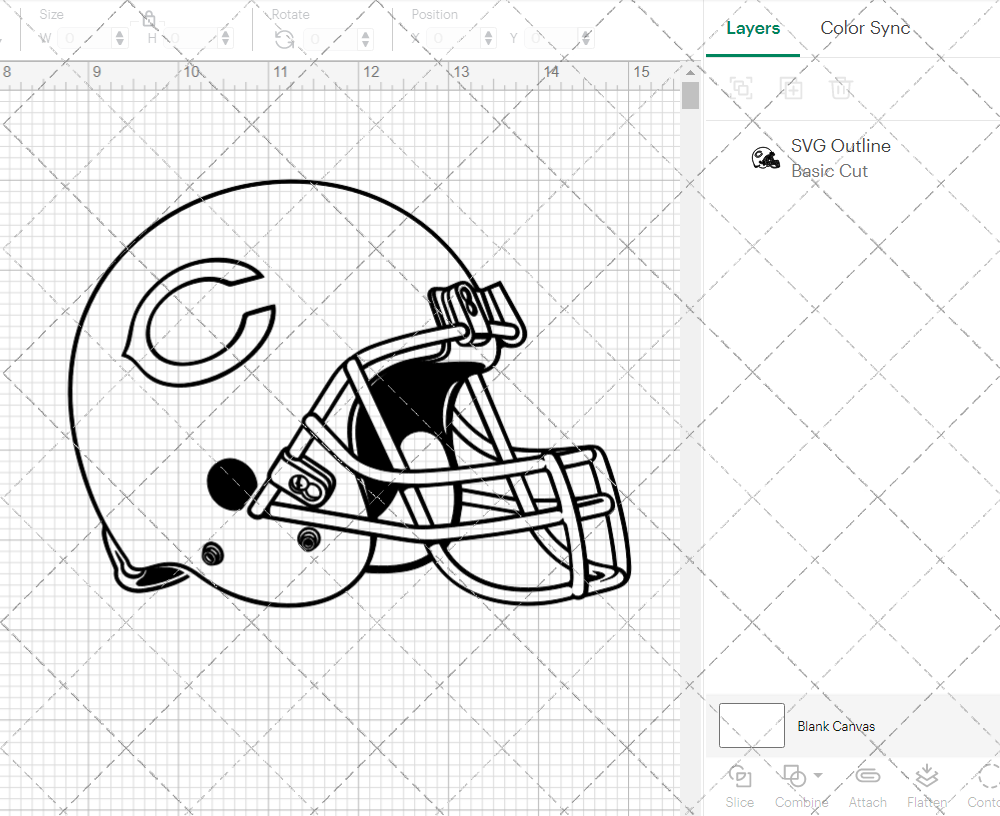Click the Position Y input field
The height and width of the screenshot is (816, 1000).
pos(552,38)
